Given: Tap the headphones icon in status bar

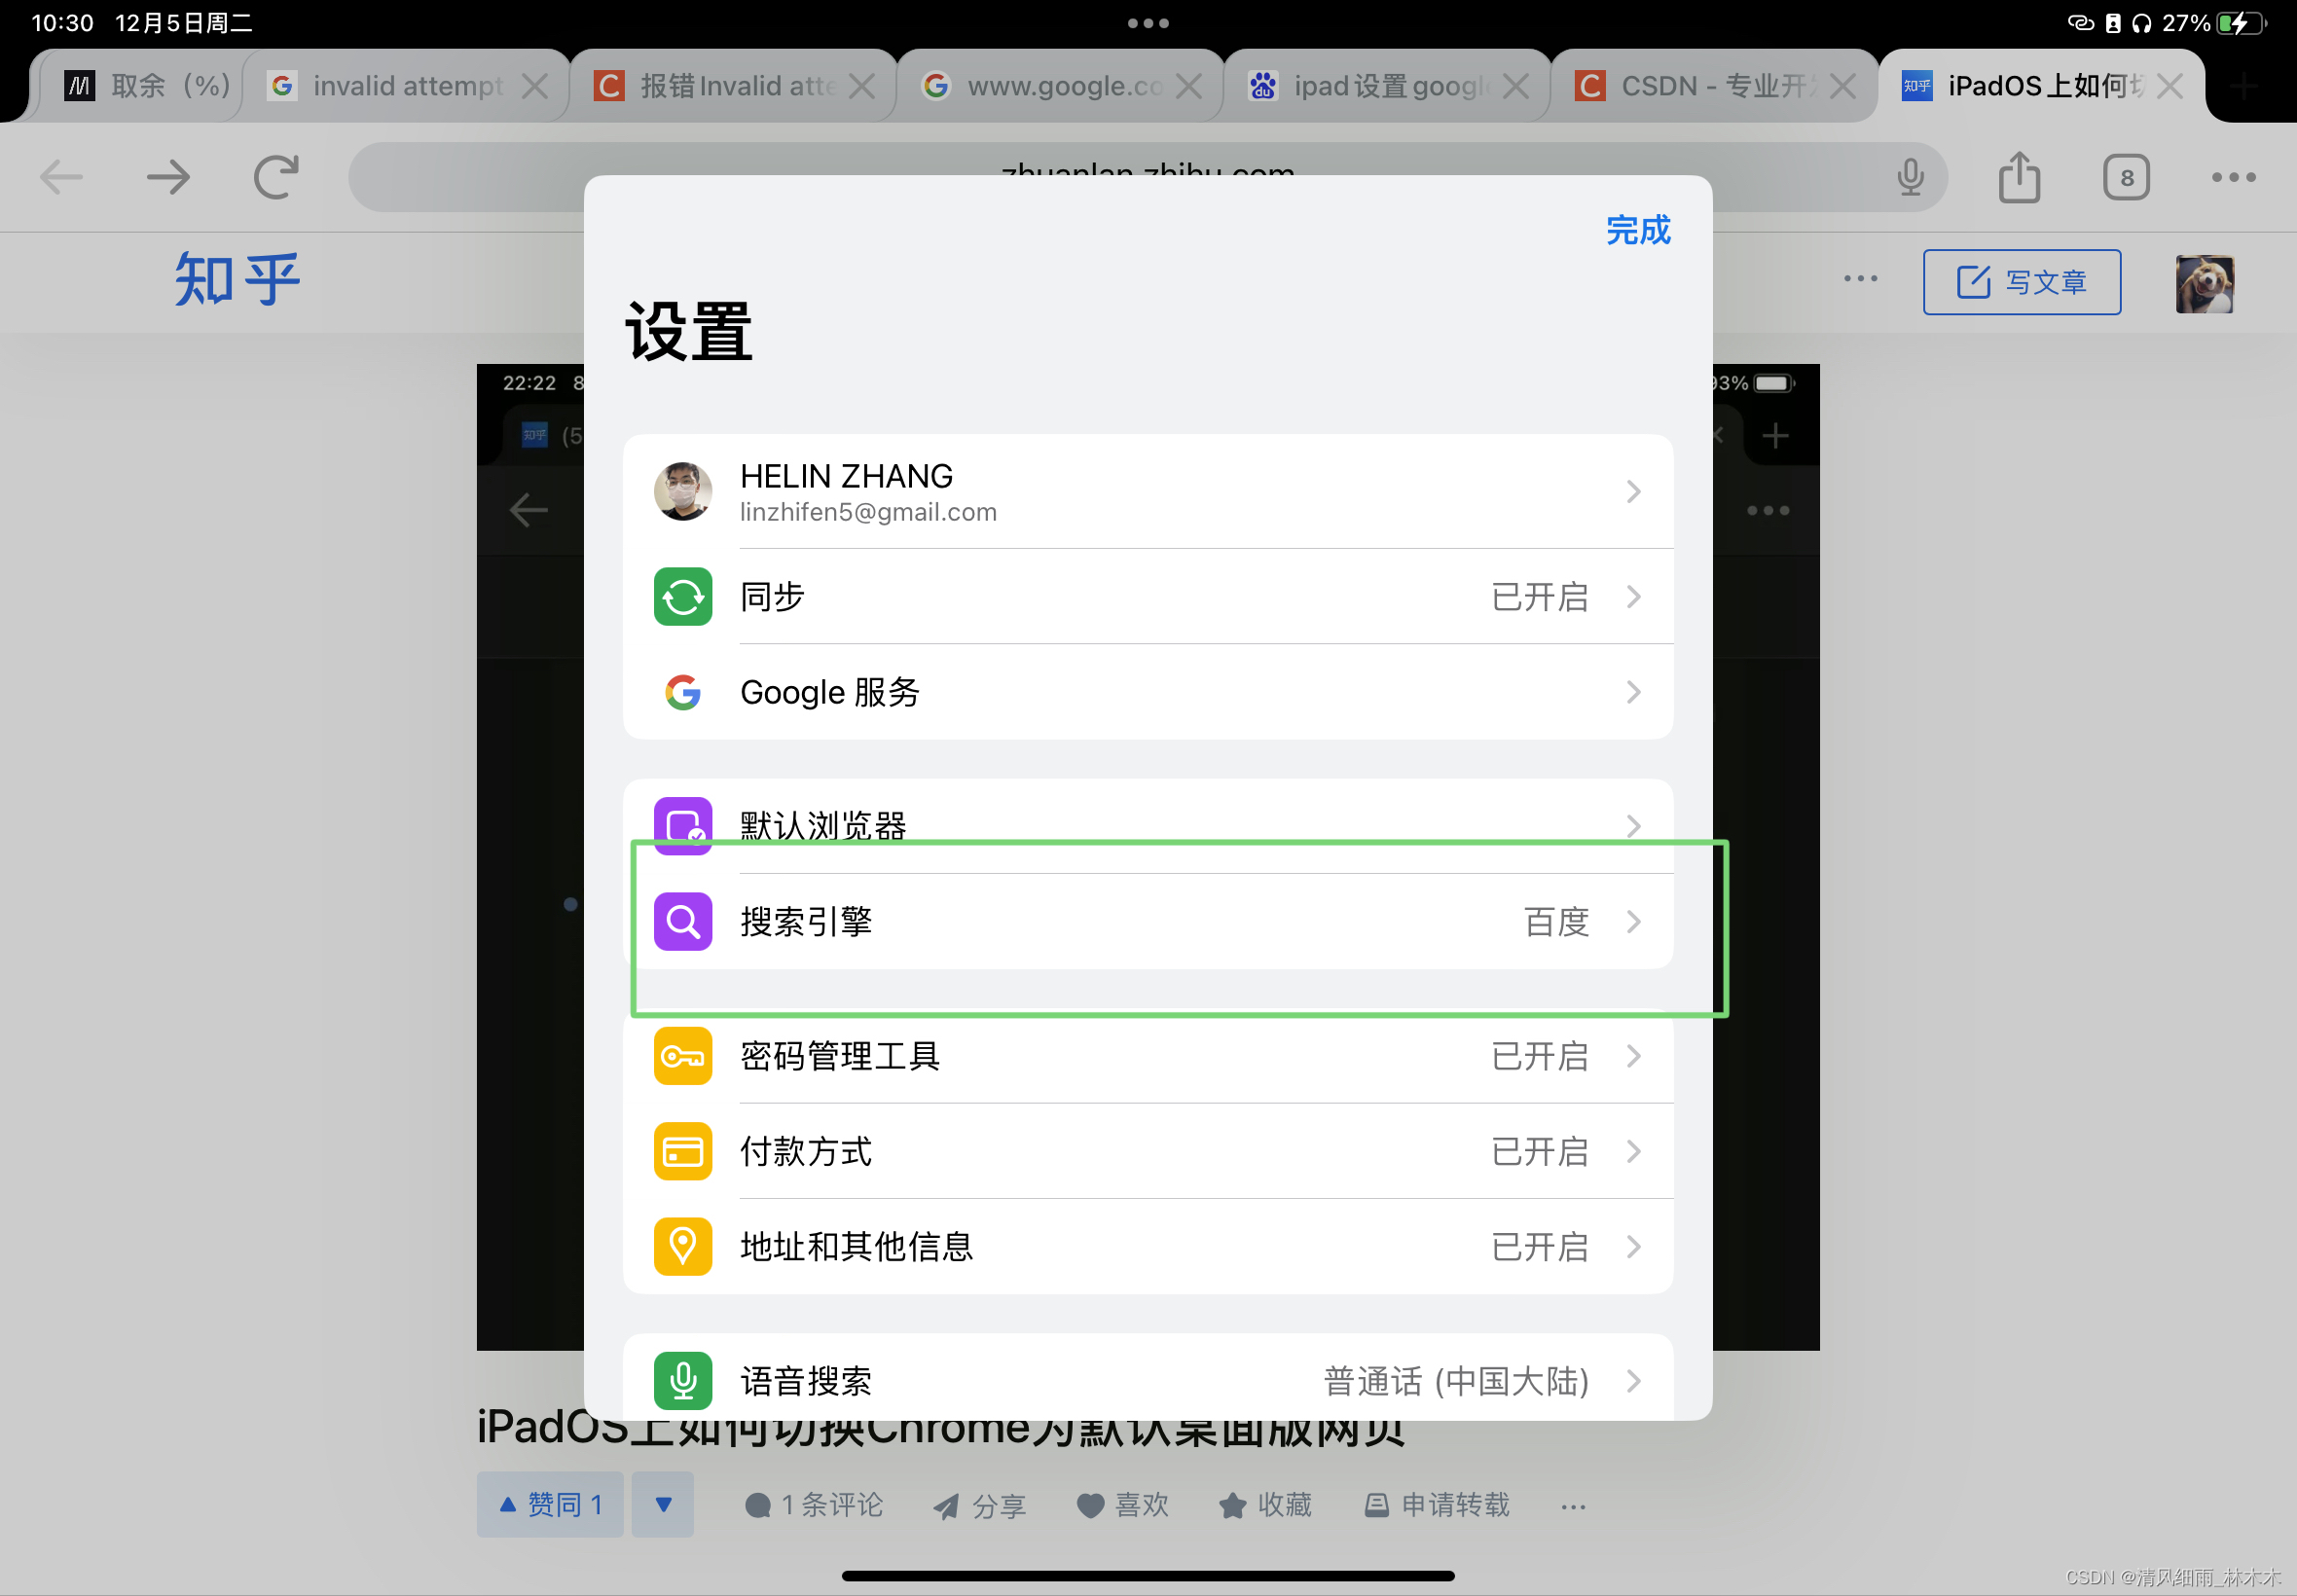Looking at the screenshot, I should pos(2140,23).
